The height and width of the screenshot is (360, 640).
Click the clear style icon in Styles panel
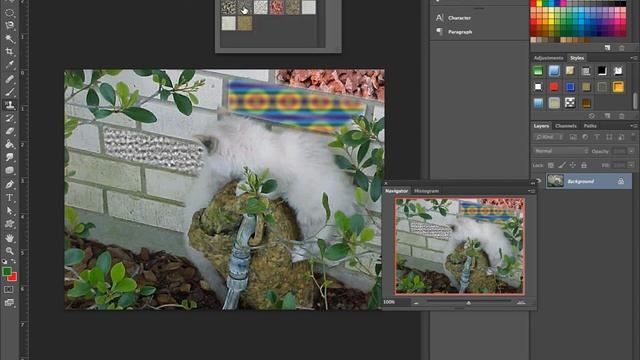tap(592, 116)
